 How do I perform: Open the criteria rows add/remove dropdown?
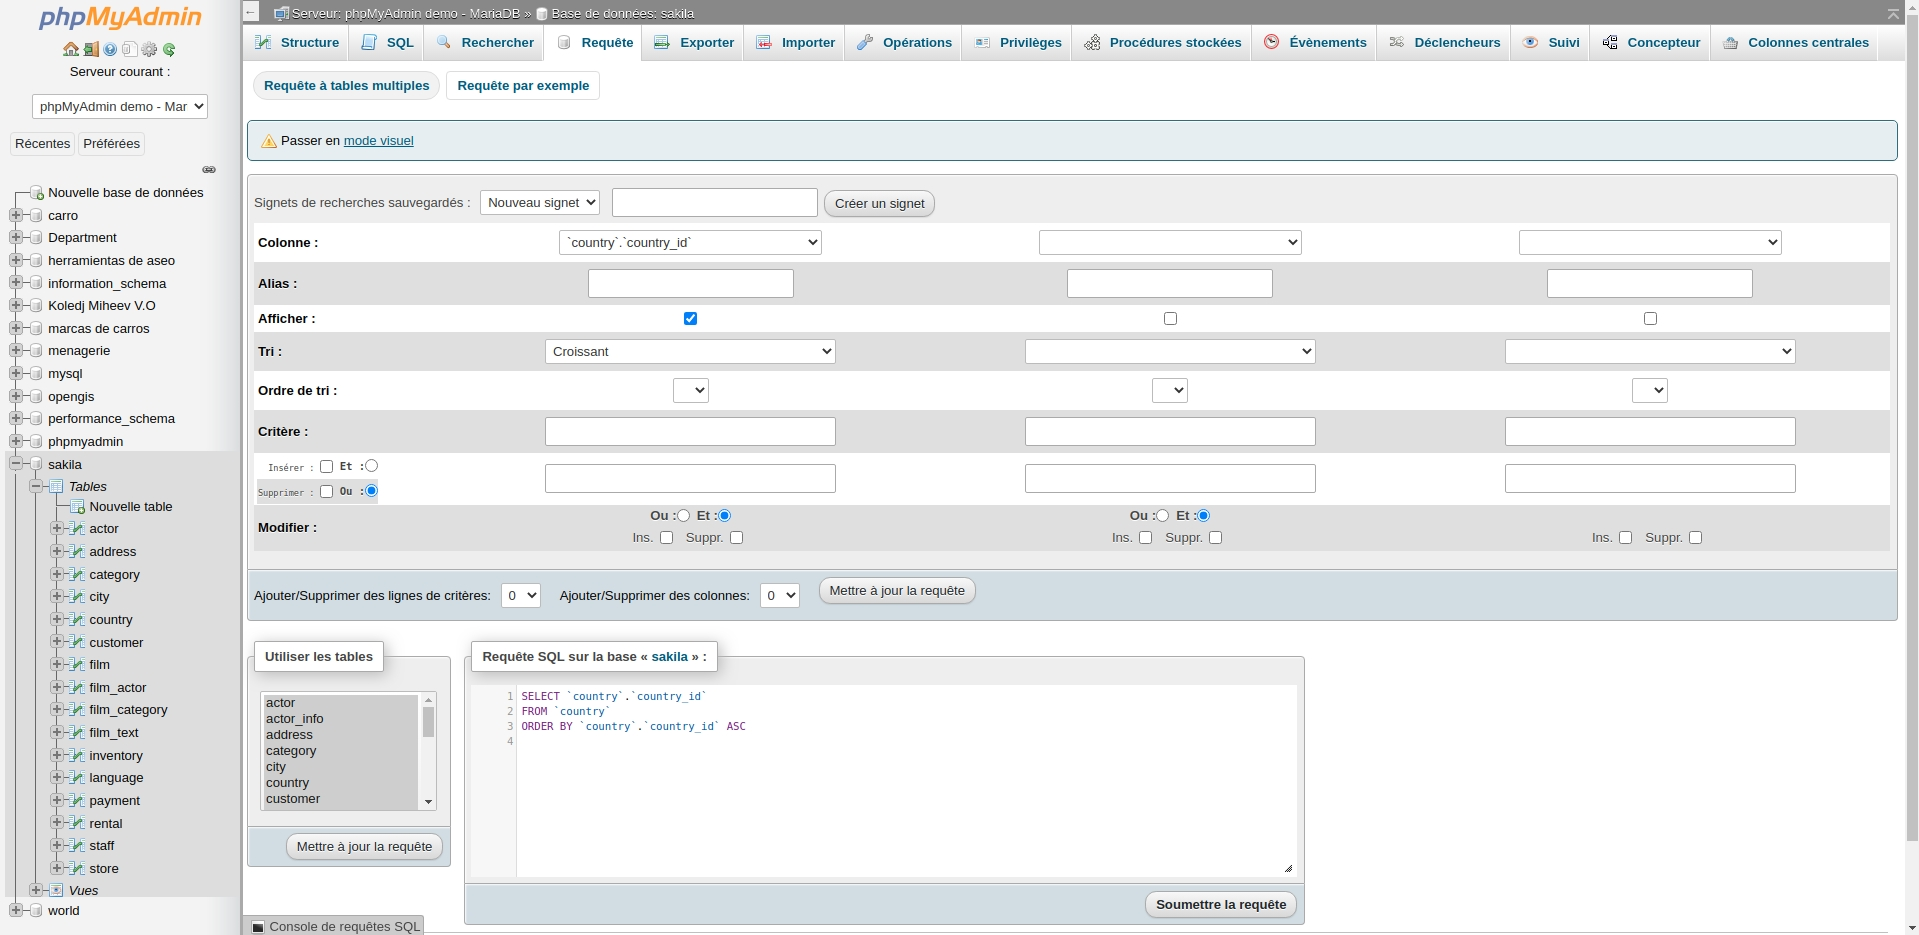[x=520, y=595]
